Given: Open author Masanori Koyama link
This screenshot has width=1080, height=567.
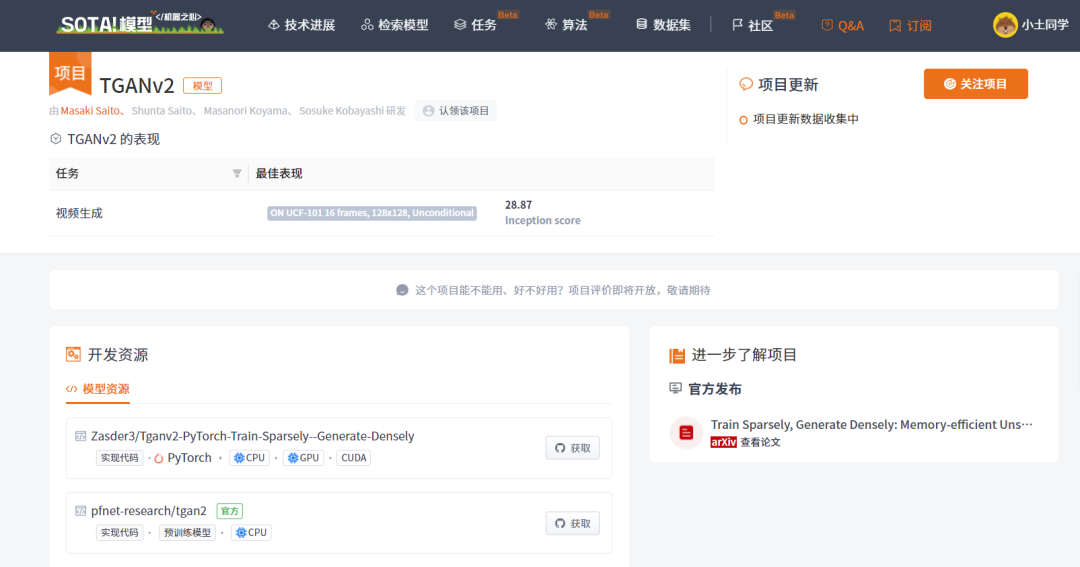Looking at the screenshot, I should coord(245,111).
